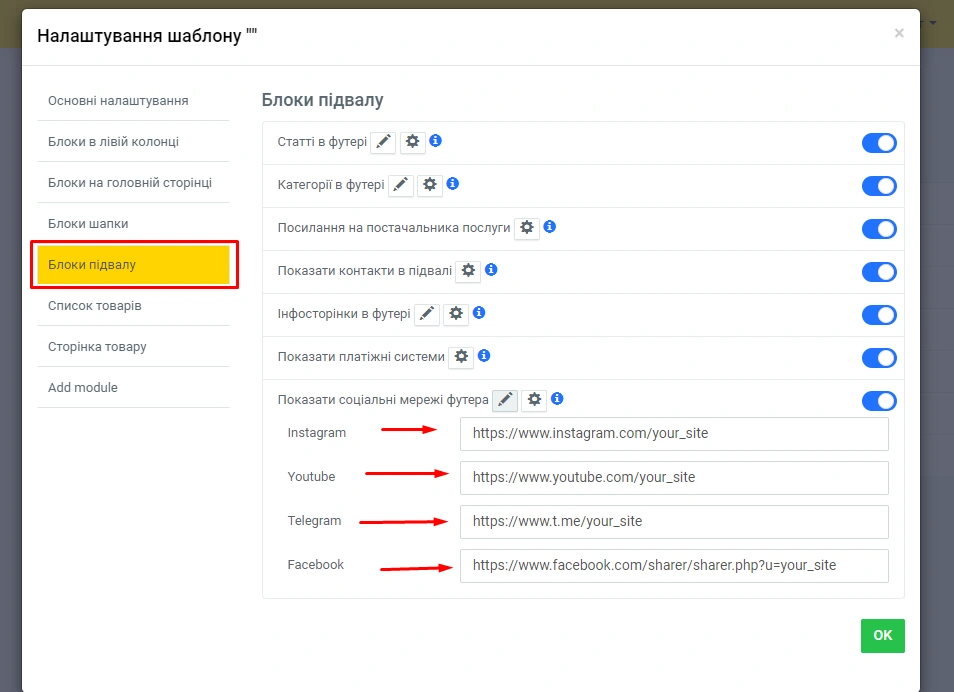
Task: Click pencil edit icon for Статті в футері
Action: coord(383,143)
